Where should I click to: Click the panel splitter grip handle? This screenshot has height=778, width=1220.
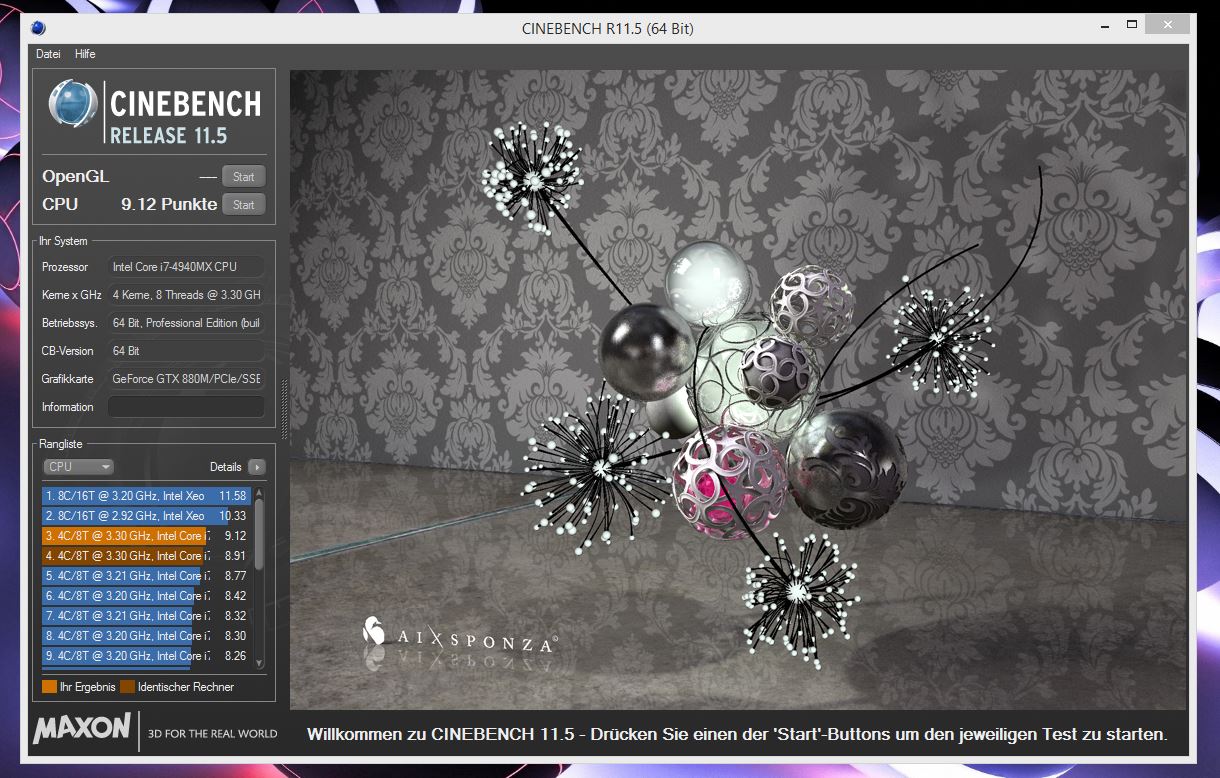coord(284,409)
